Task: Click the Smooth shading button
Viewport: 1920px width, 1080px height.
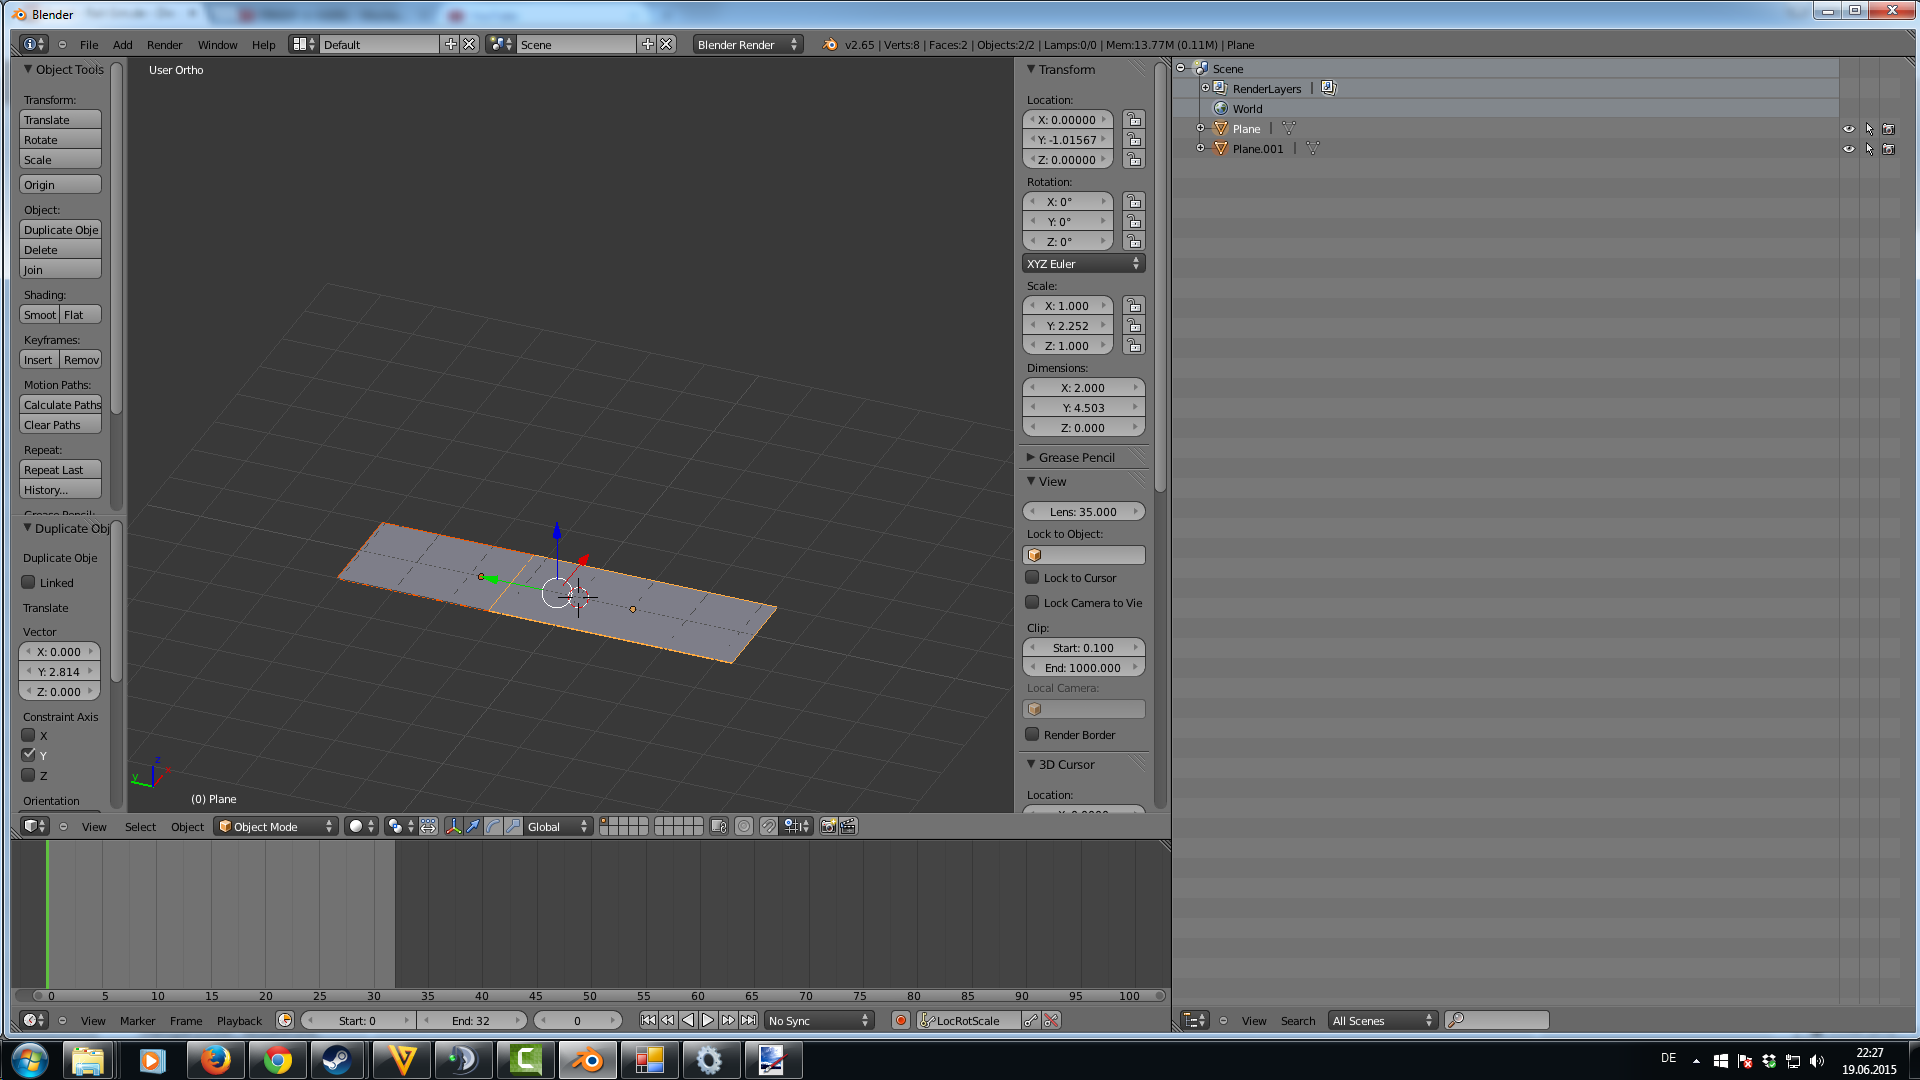Action: [x=39, y=315]
